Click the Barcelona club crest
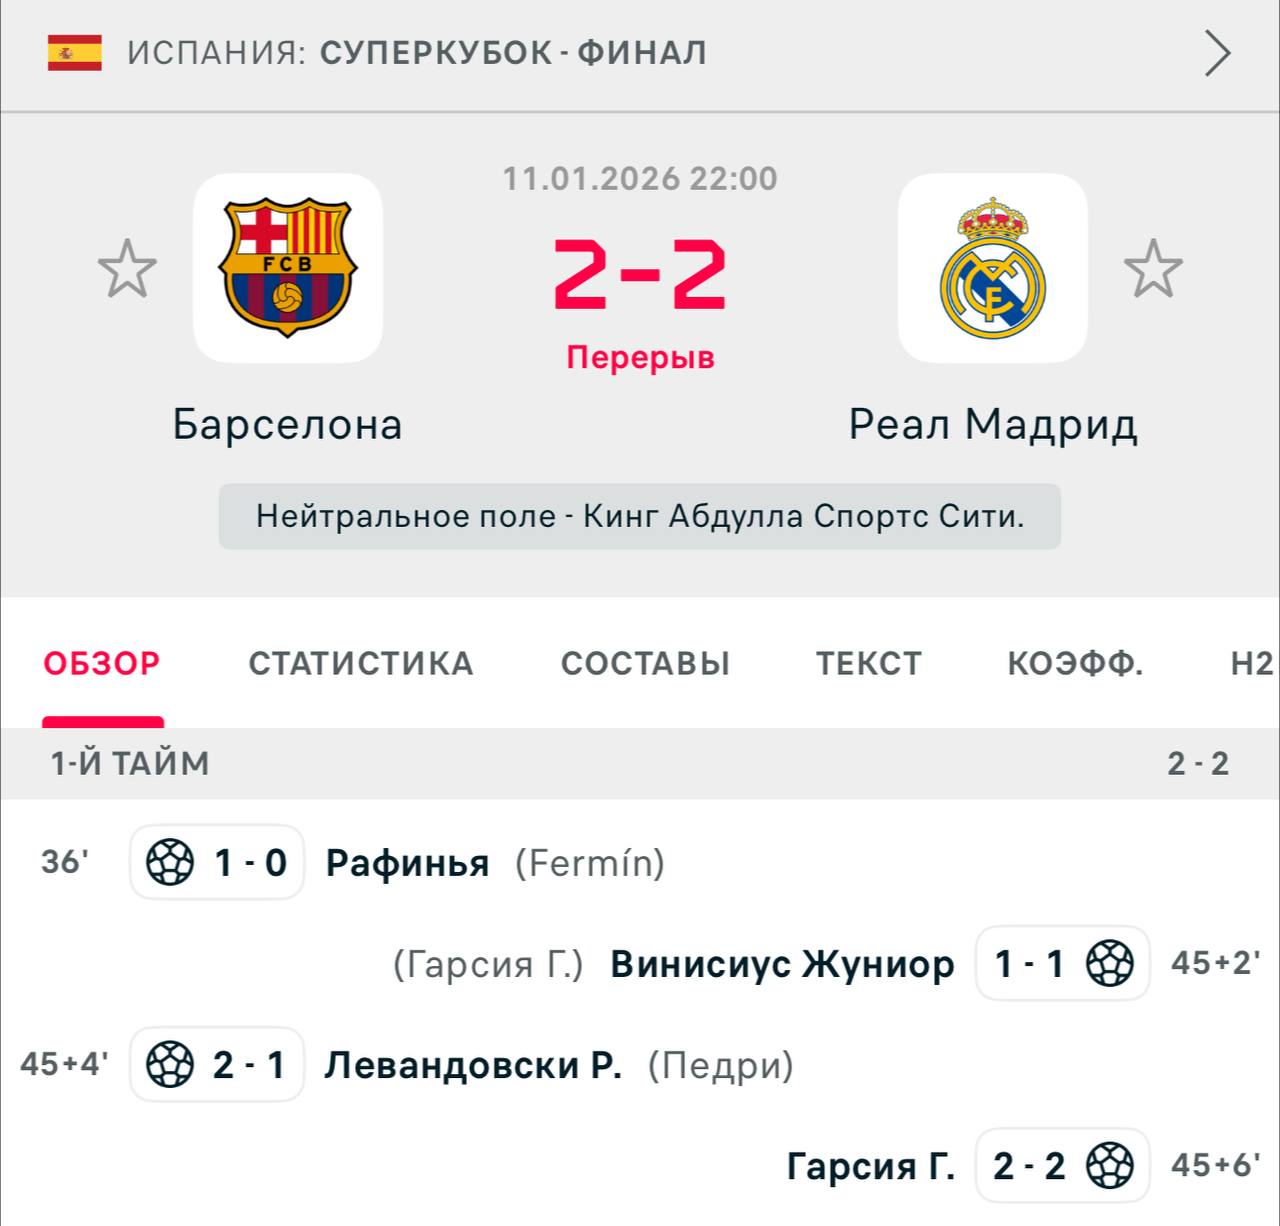Image resolution: width=1280 pixels, height=1226 pixels. click(x=288, y=268)
